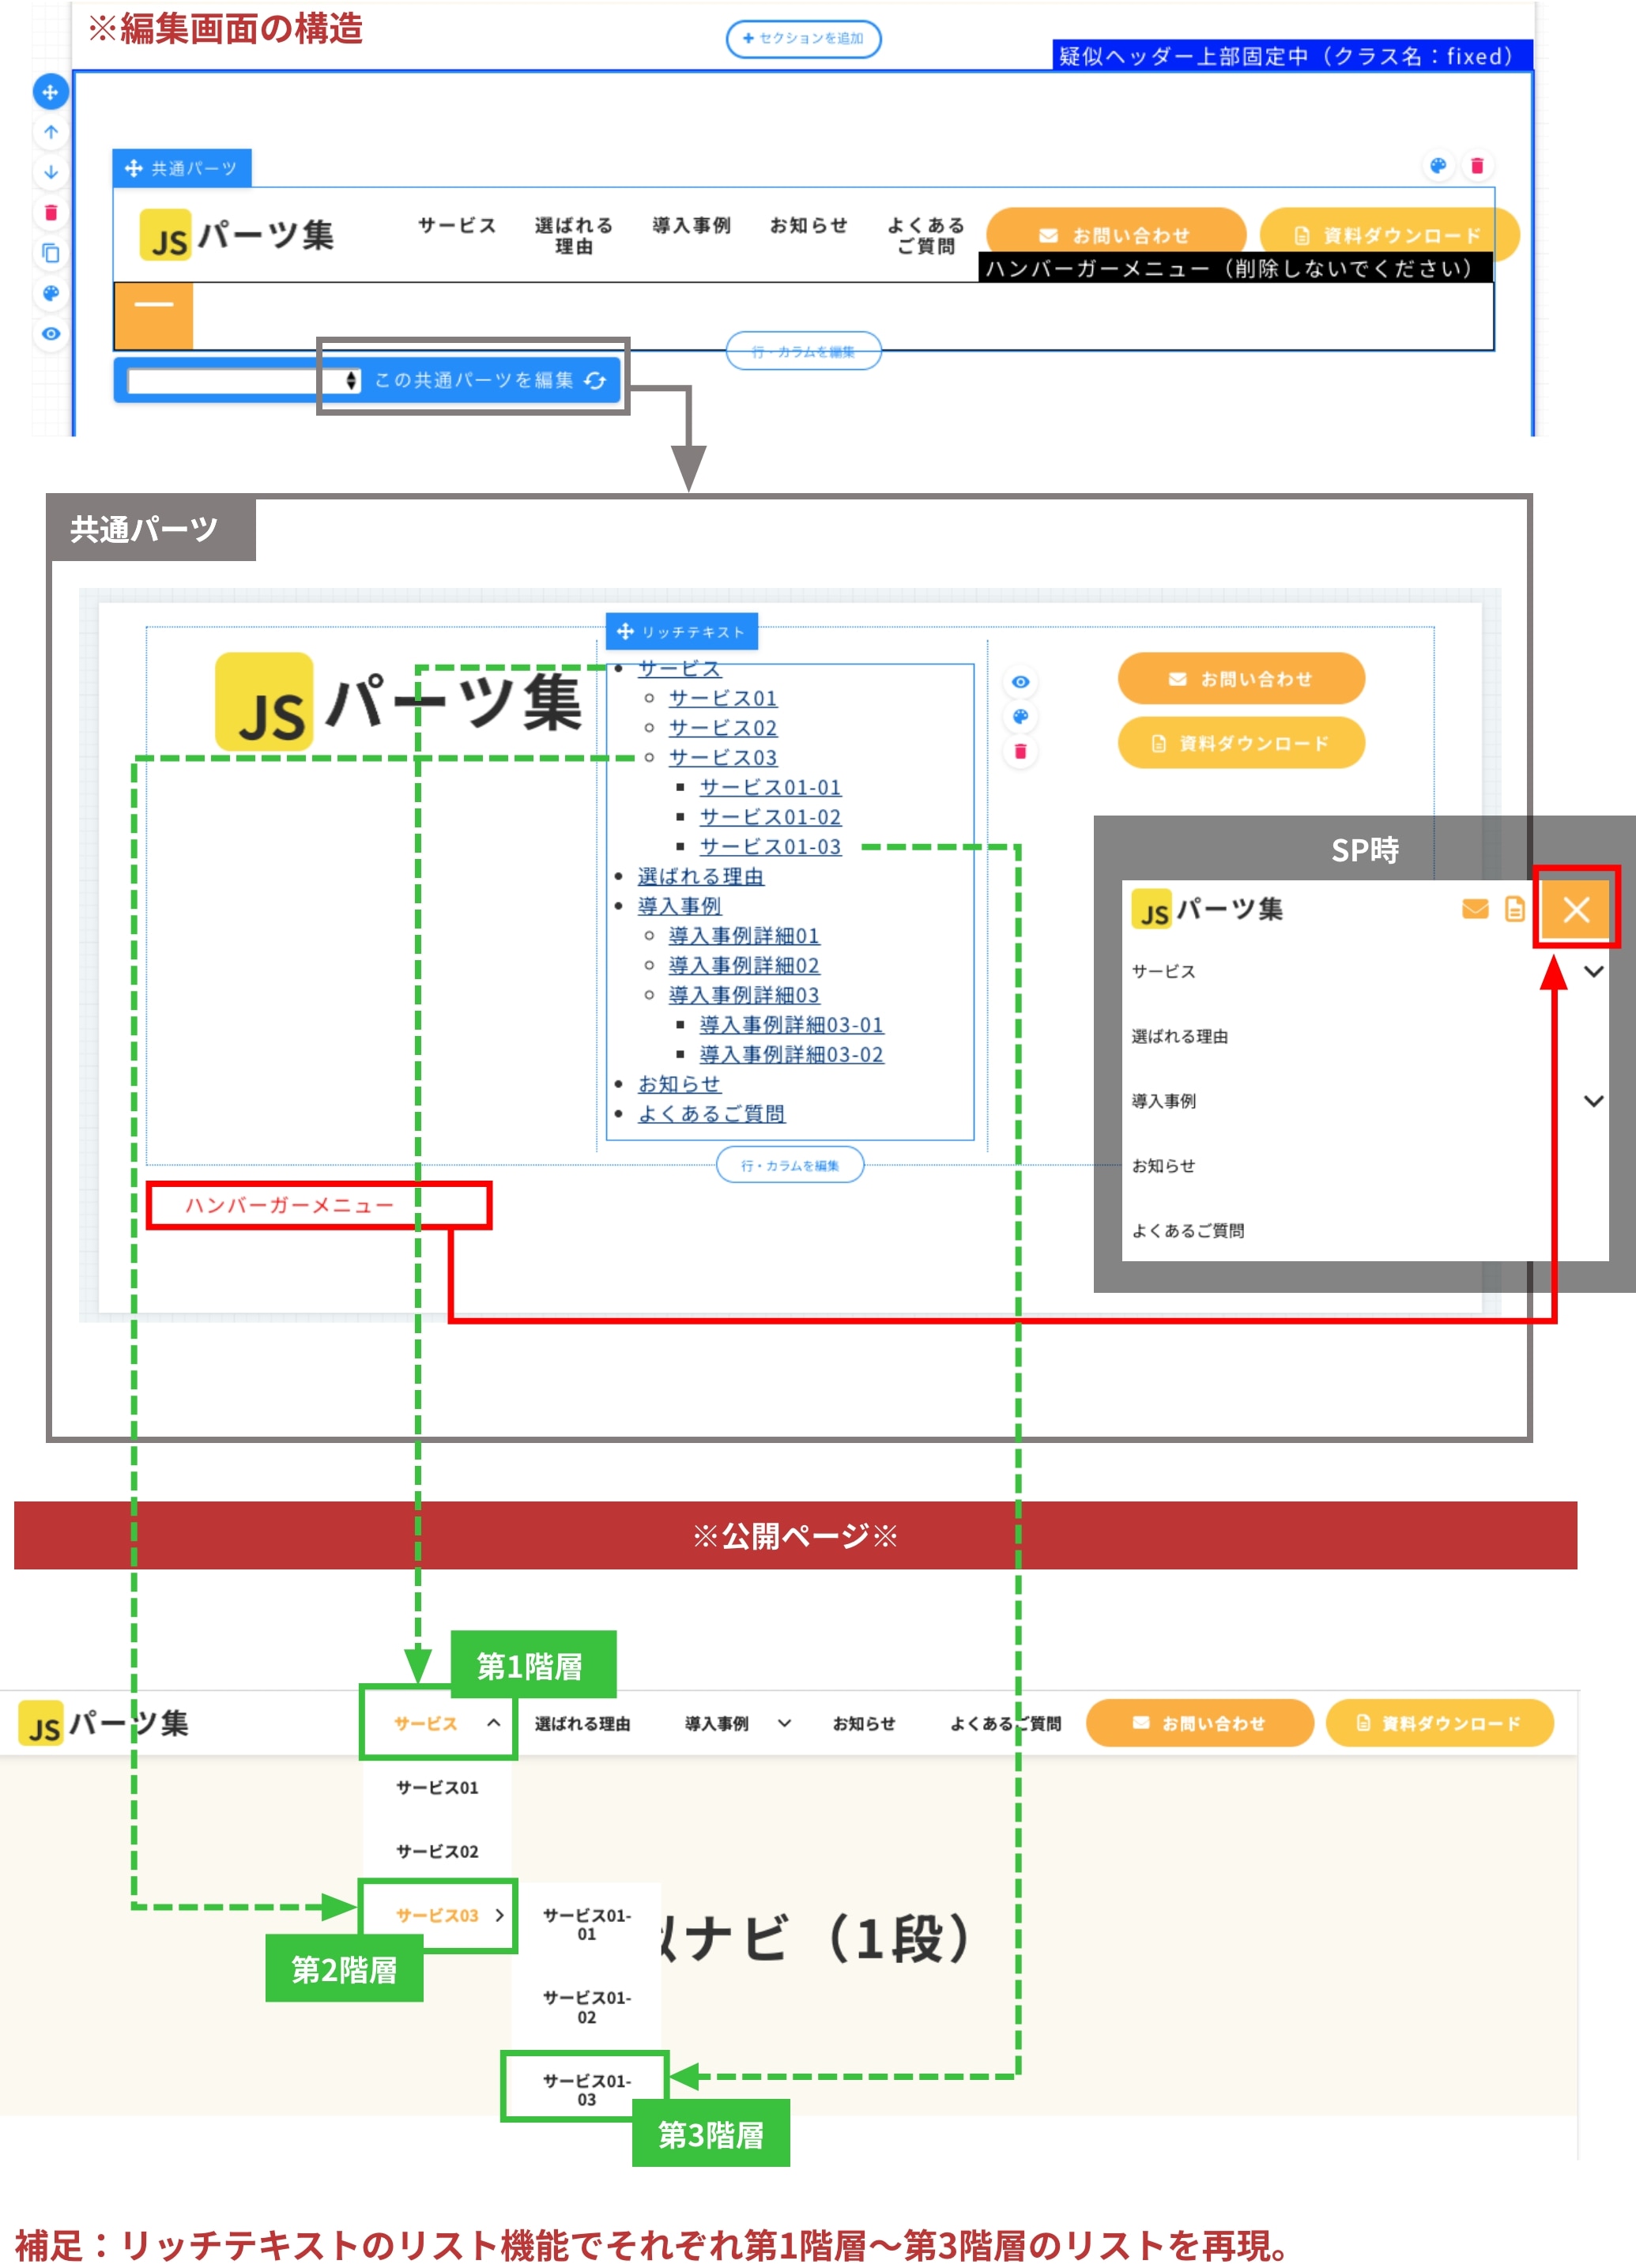Screen dimensions: 1636x2268
Task: Grab the drag handle on the リッチテキスト label
Action: tap(627, 632)
